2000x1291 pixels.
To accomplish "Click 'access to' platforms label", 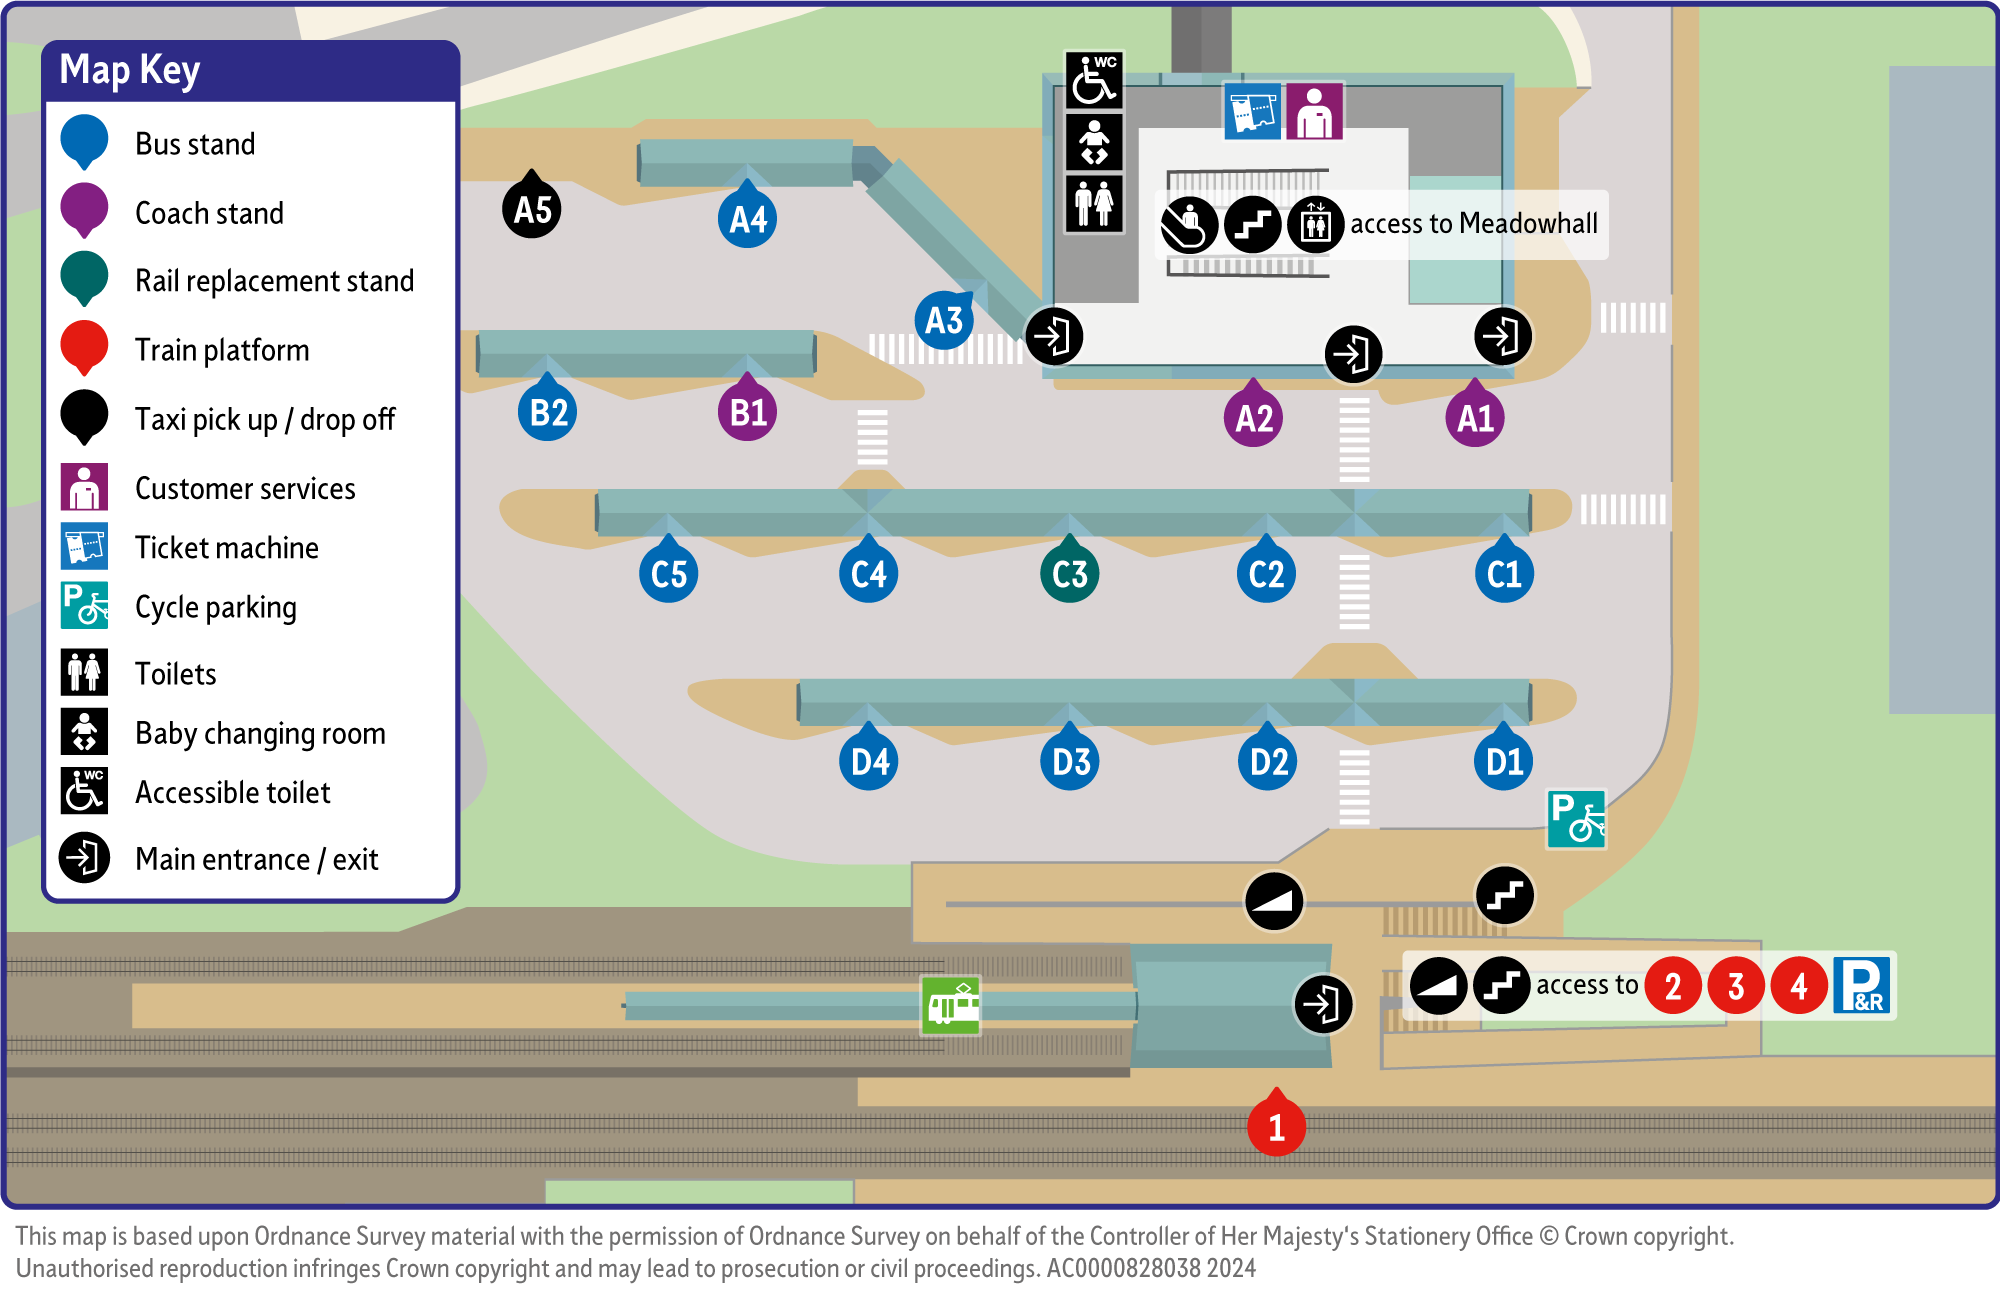I will [1587, 986].
